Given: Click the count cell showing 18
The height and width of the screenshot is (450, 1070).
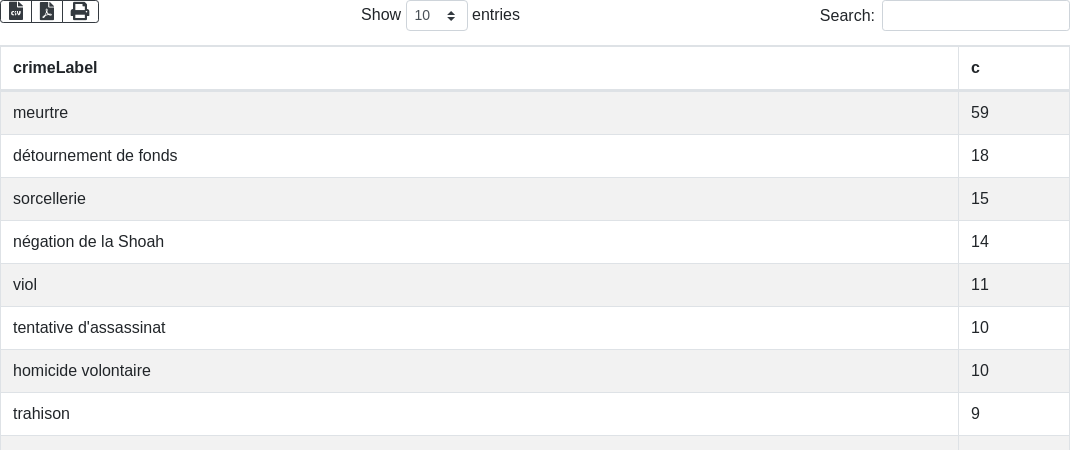Looking at the screenshot, I should [980, 156].
